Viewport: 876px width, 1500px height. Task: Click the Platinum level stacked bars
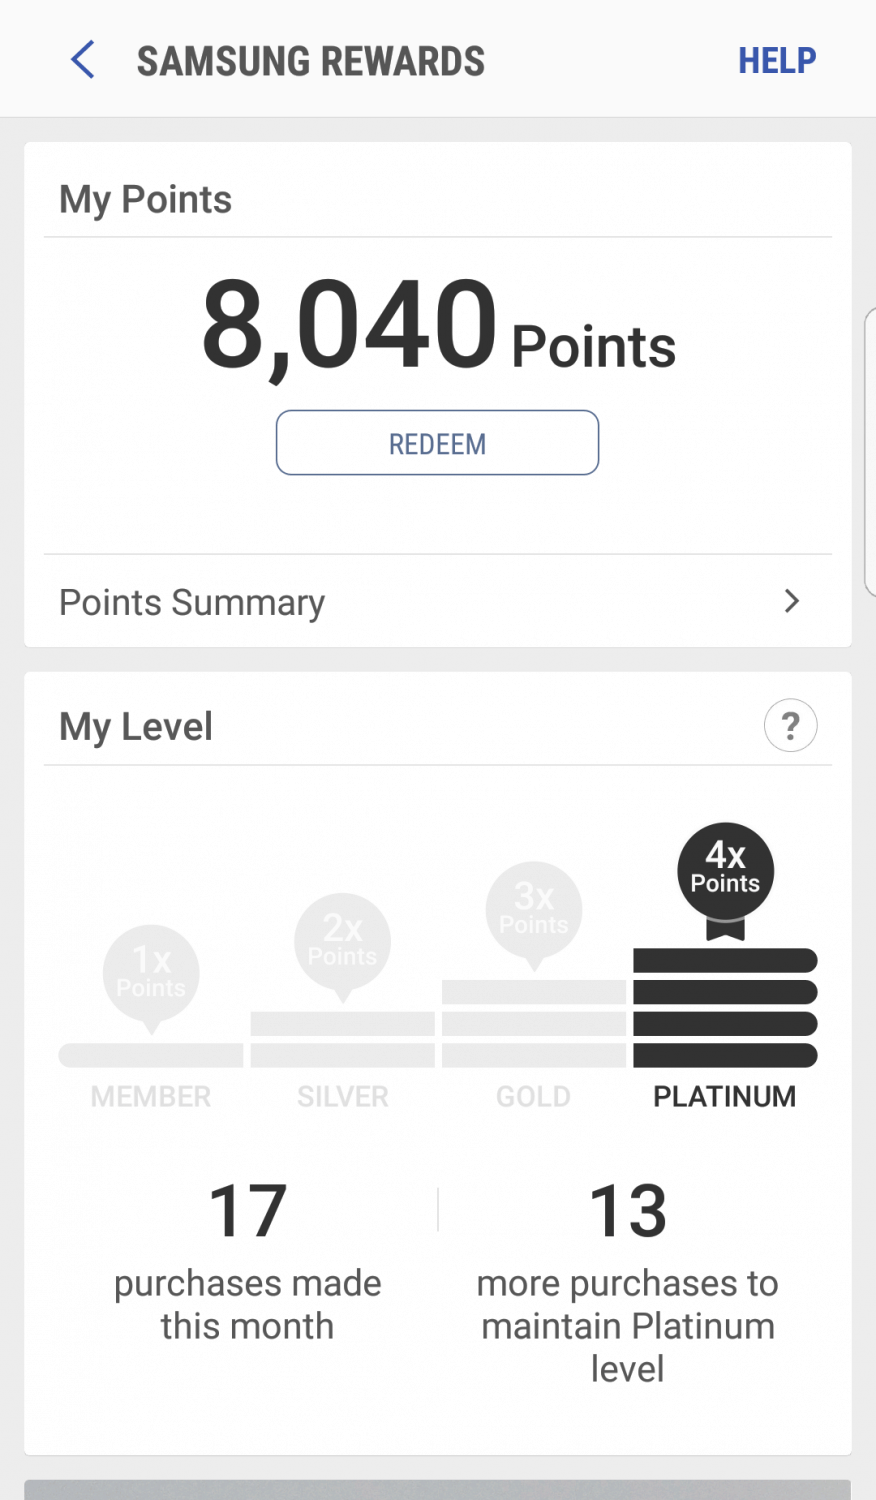click(725, 1008)
